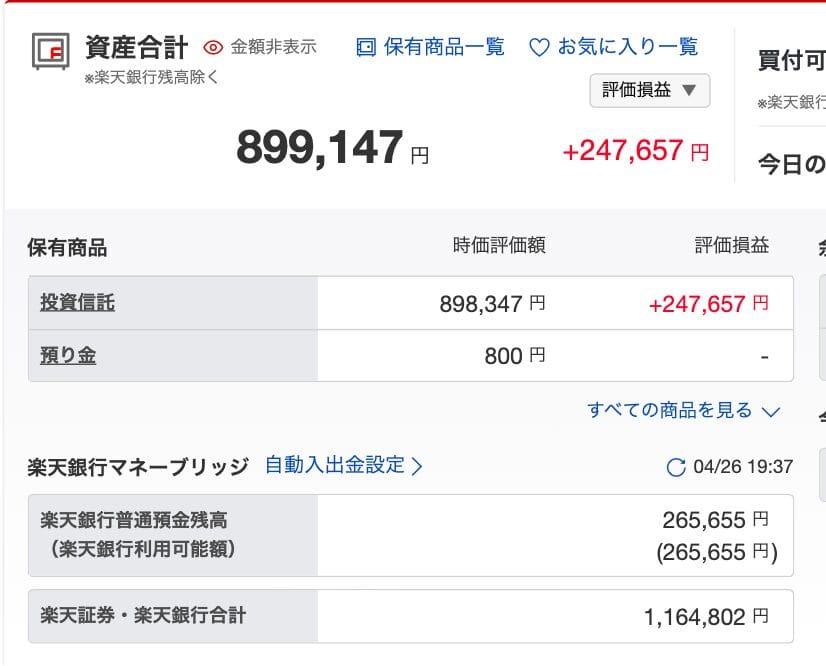Open 保有商品一覧 page

444,47
